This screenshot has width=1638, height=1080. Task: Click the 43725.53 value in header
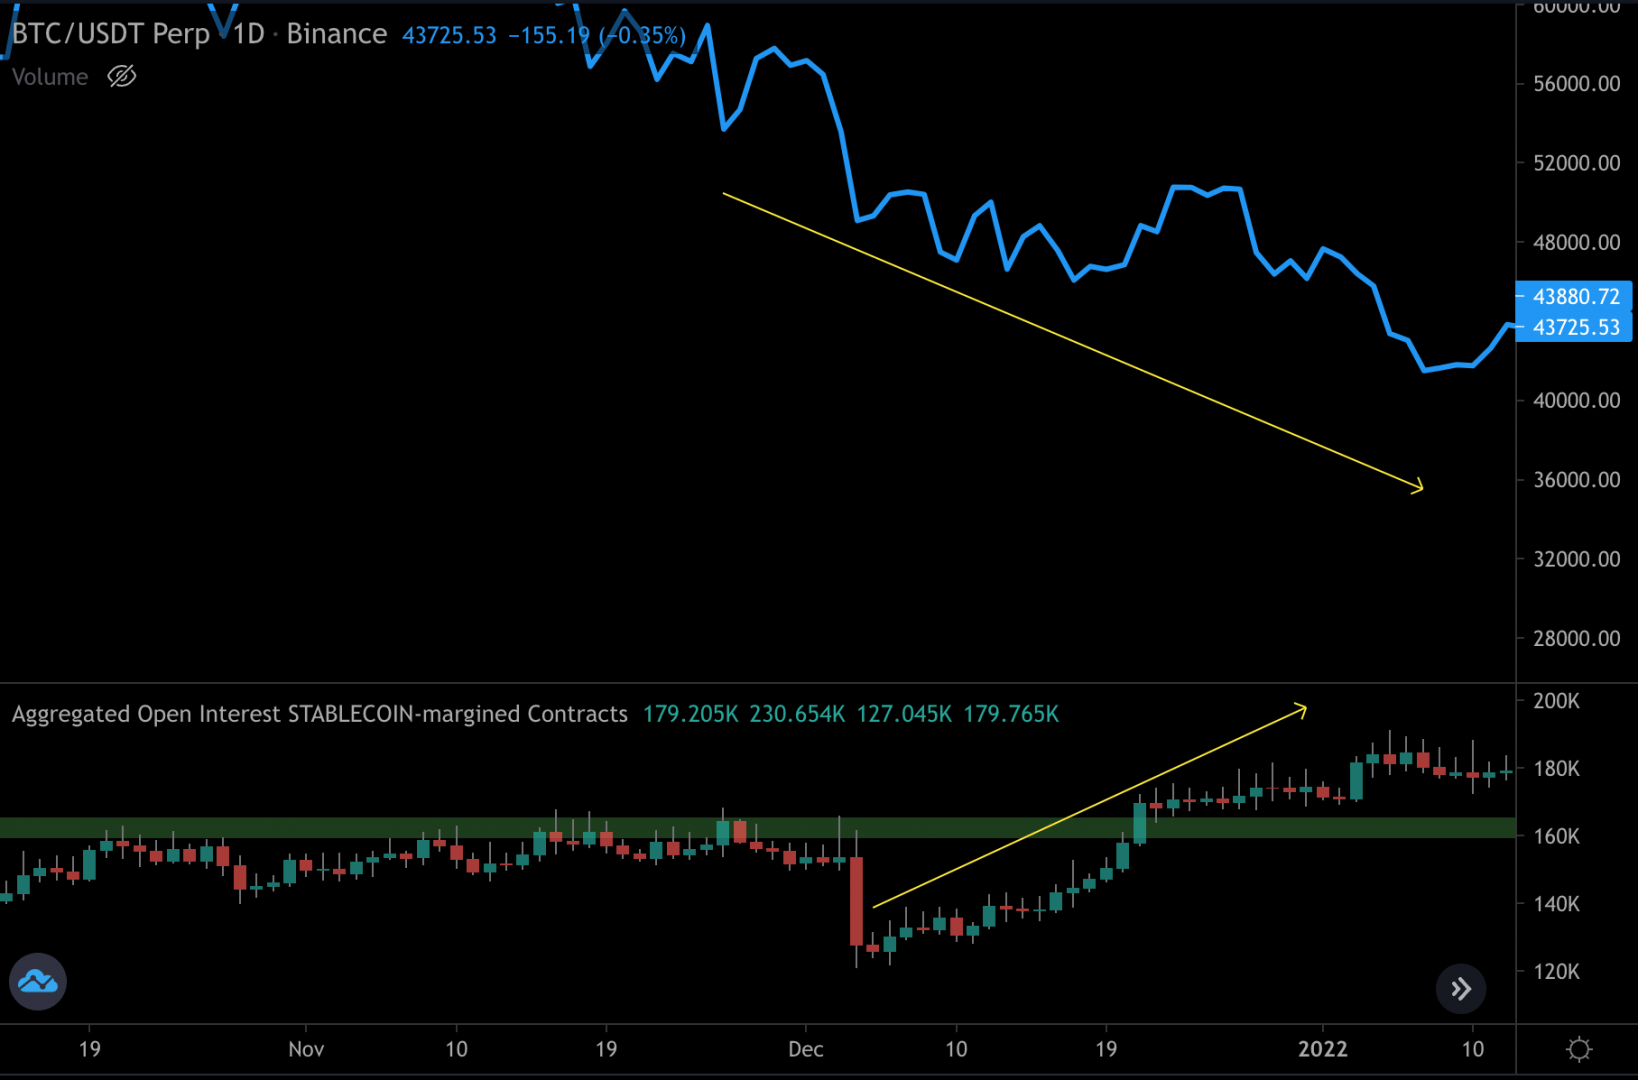point(449,36)
